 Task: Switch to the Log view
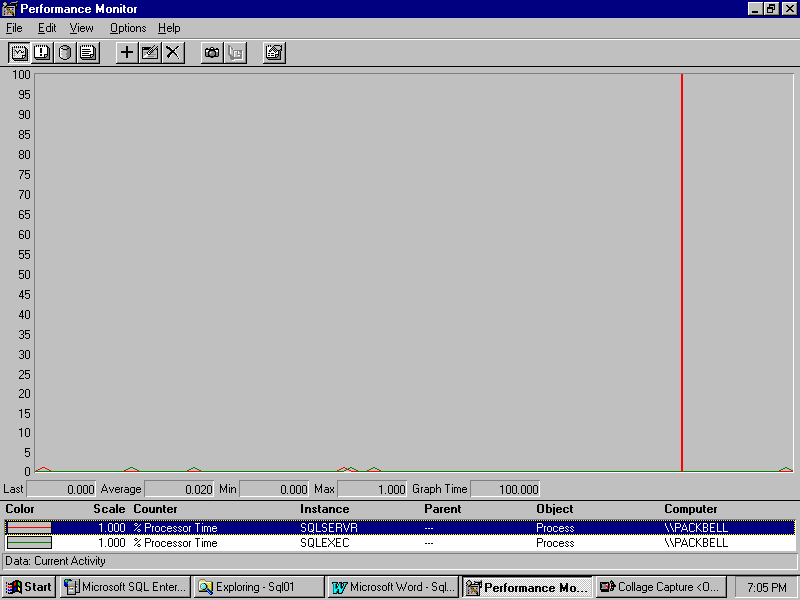(65, 53)
